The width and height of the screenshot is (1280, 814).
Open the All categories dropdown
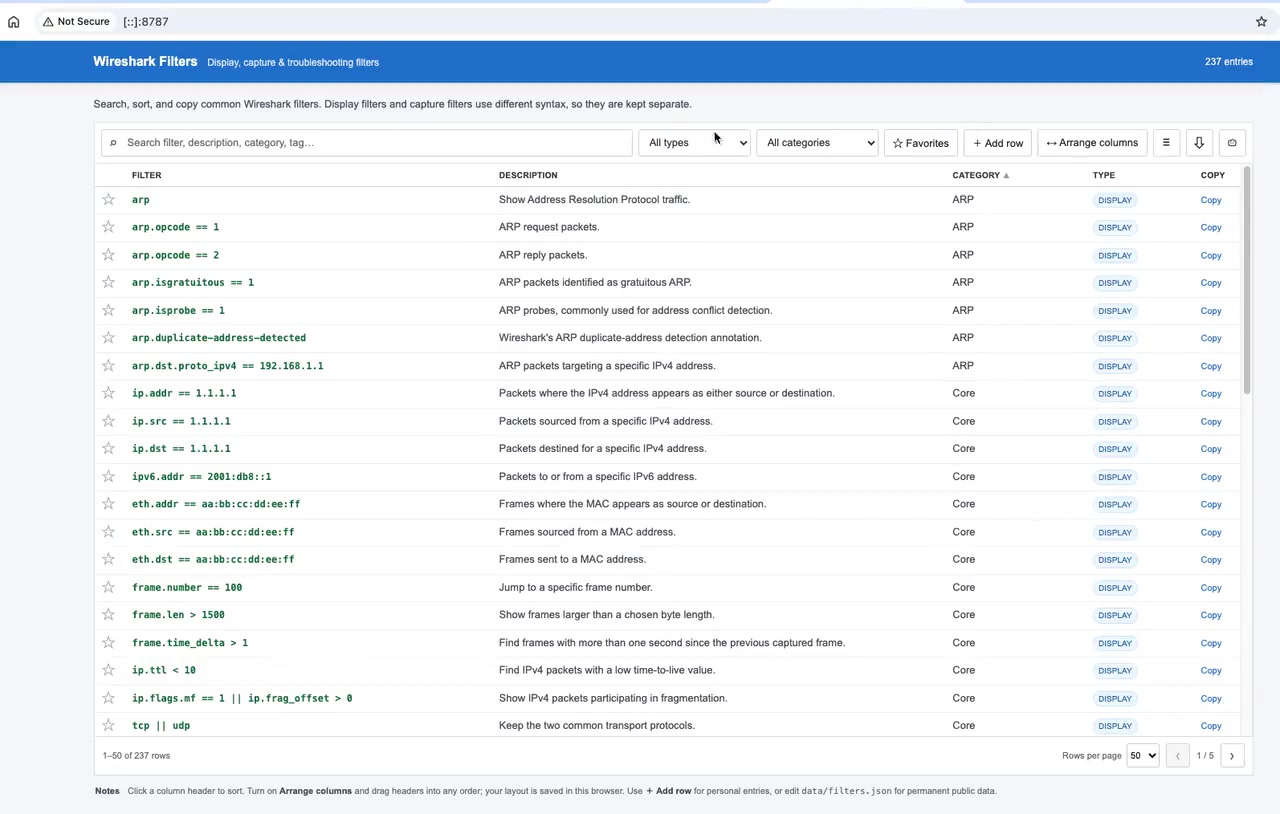[x=817, y=143]
